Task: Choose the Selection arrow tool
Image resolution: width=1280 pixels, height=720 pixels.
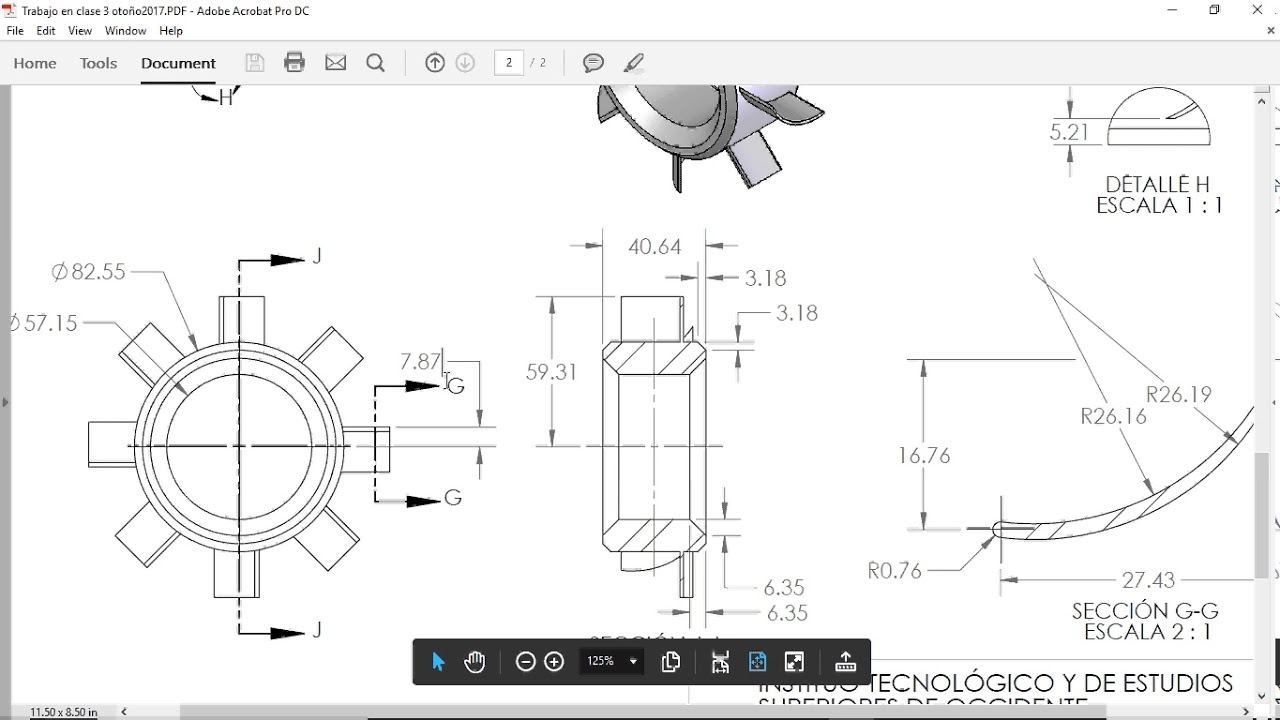Action: (x=438, y=662)
